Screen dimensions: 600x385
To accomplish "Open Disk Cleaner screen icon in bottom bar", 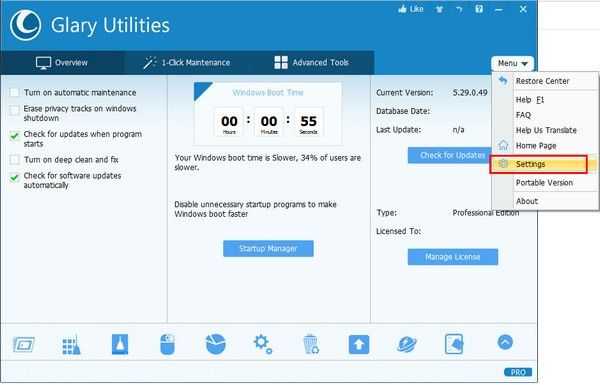I will pyautogui.click(x=24, y=344).
